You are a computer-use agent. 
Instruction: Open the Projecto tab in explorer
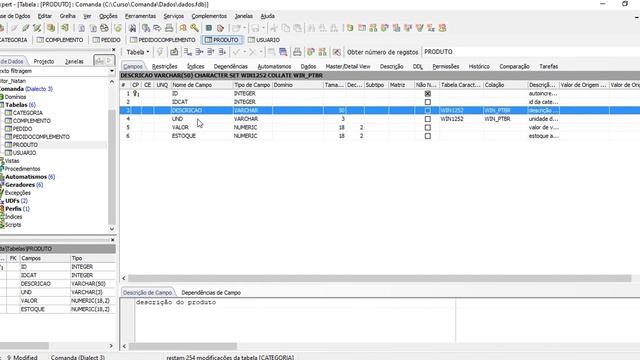(x=44, y=61)
